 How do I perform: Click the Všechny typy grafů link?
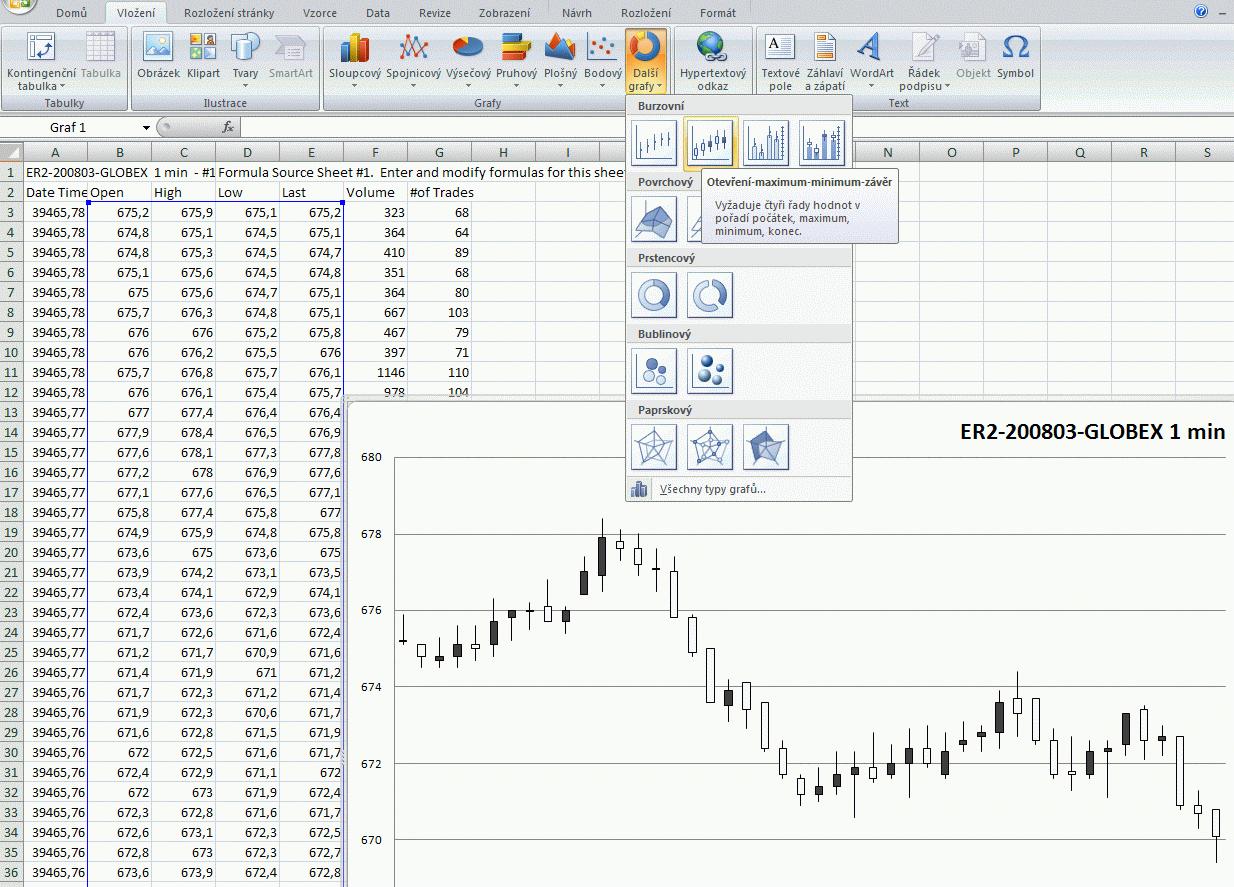point(712,489)
